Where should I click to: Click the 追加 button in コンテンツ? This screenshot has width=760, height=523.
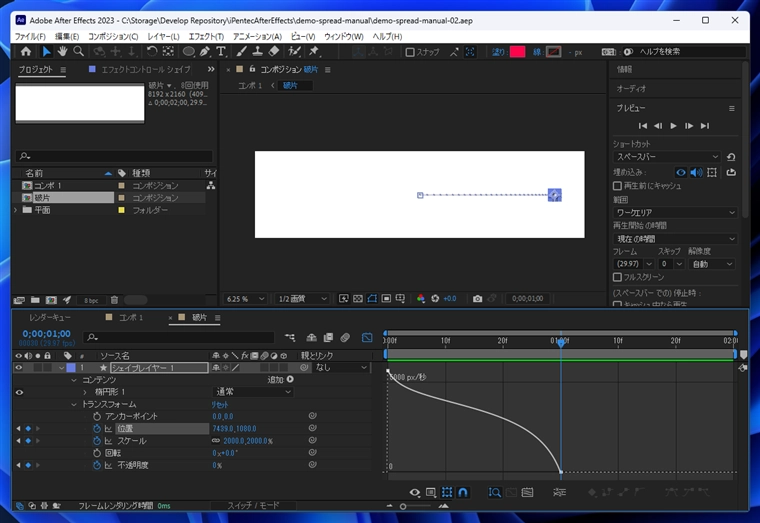pos(281,380)
